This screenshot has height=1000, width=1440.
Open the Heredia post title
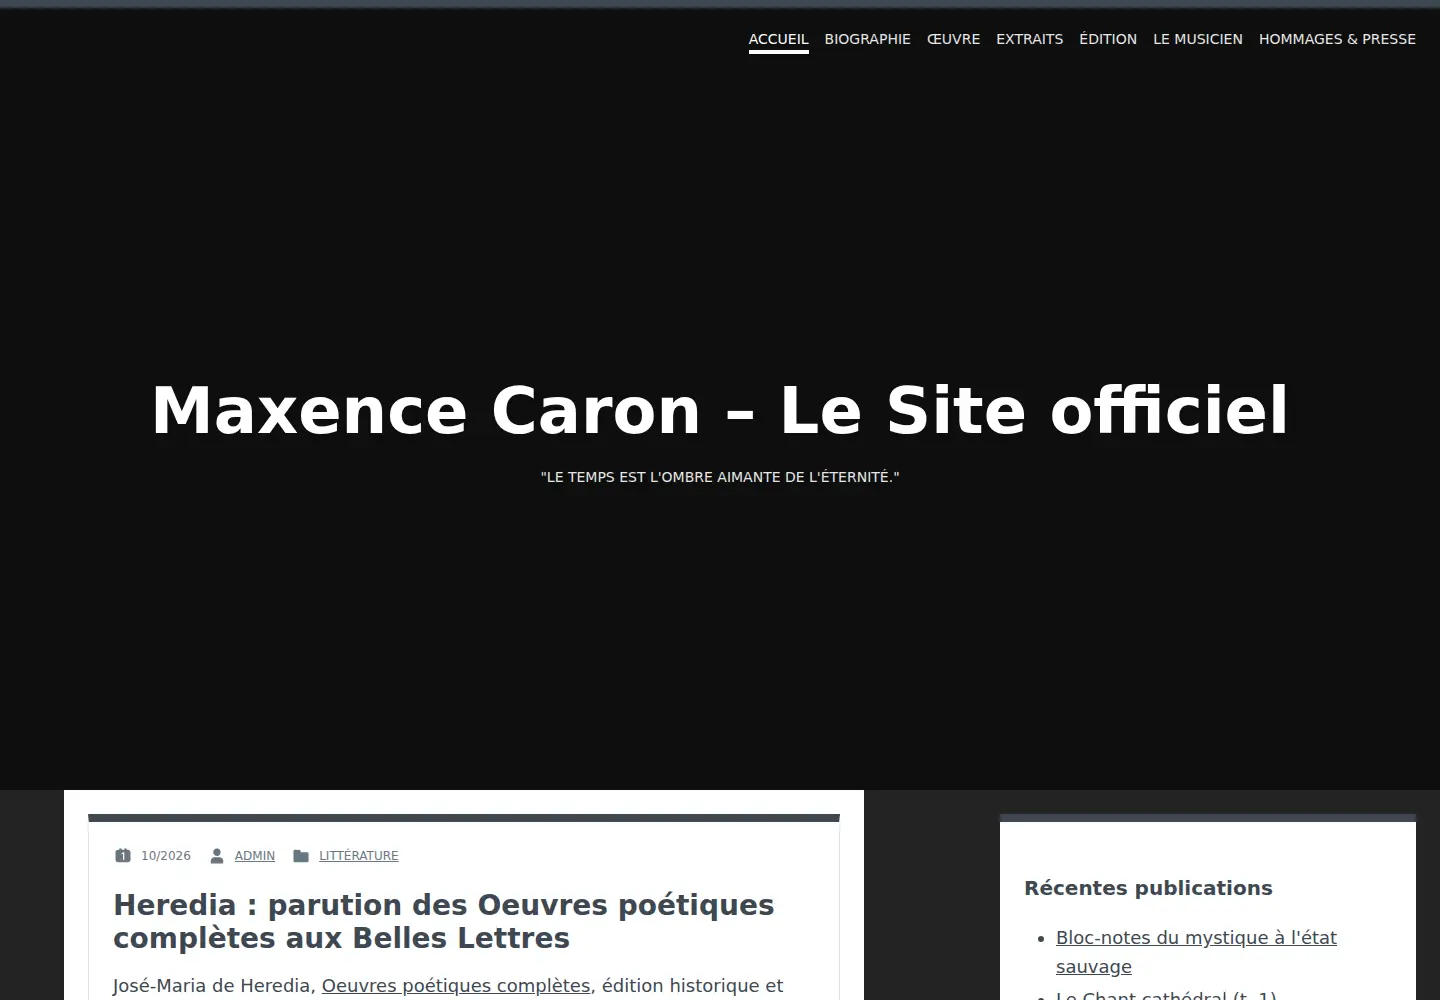click(444, 921)
